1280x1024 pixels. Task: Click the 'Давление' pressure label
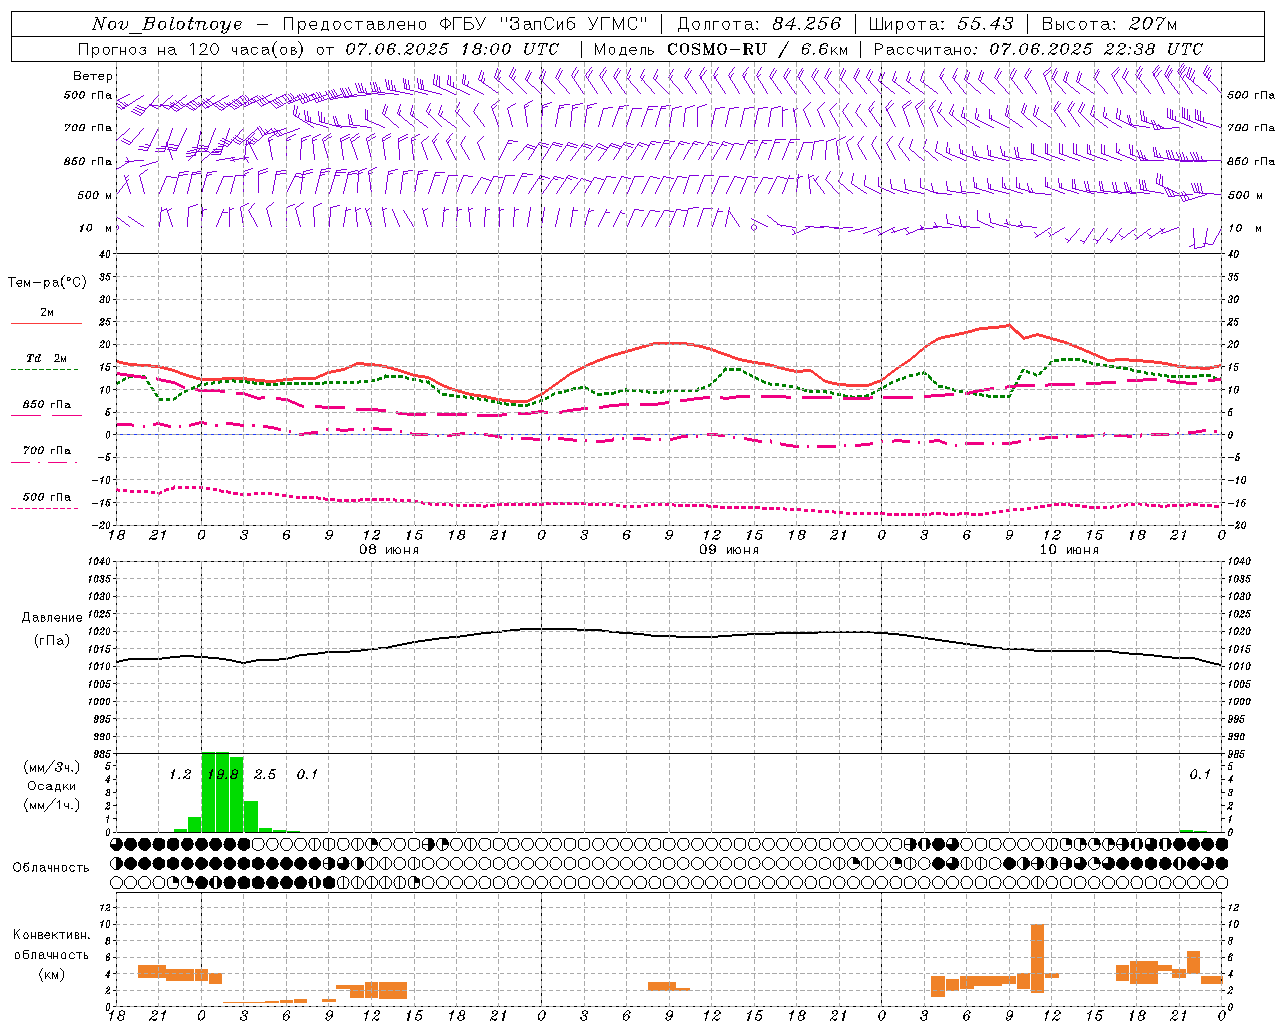52,618
